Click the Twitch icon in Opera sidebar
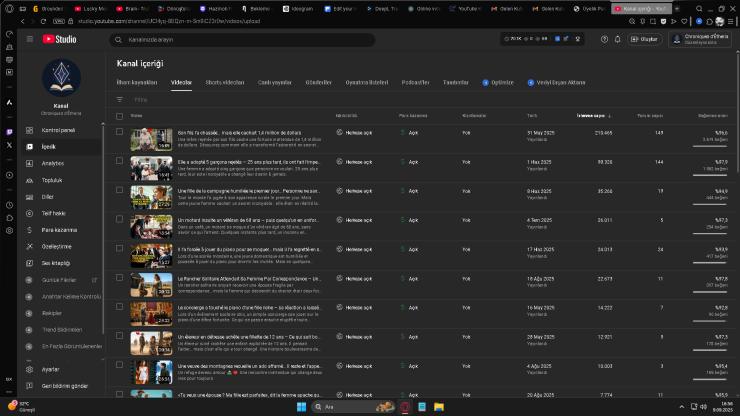This screenshot has width=740, height=416. [x=9, y=132]
